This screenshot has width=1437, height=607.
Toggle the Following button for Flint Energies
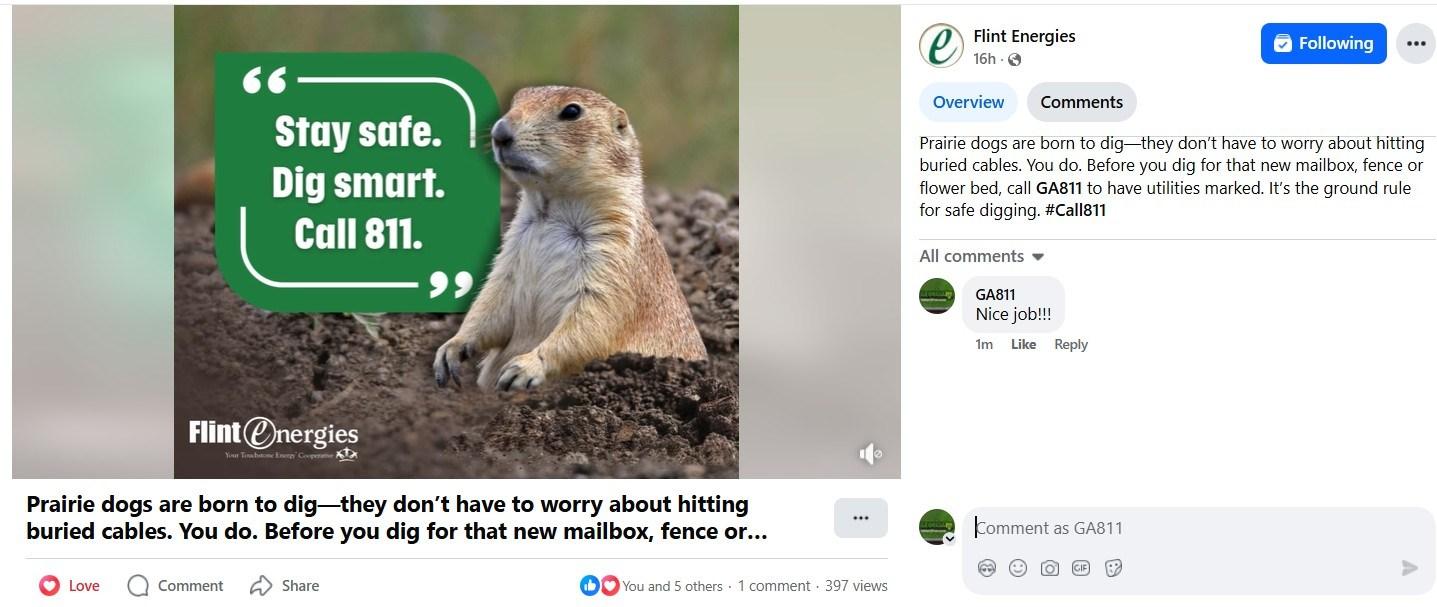click(x=1323, y=44)
